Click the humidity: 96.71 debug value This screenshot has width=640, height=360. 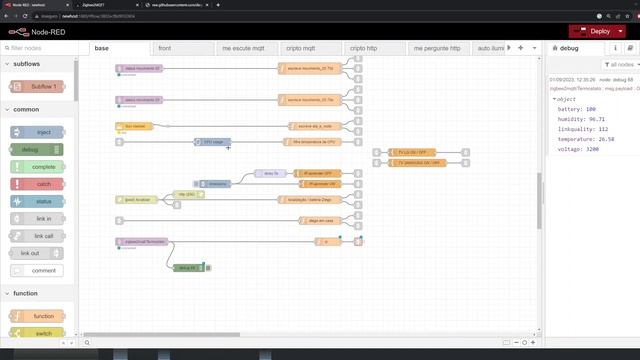point(581,119)
